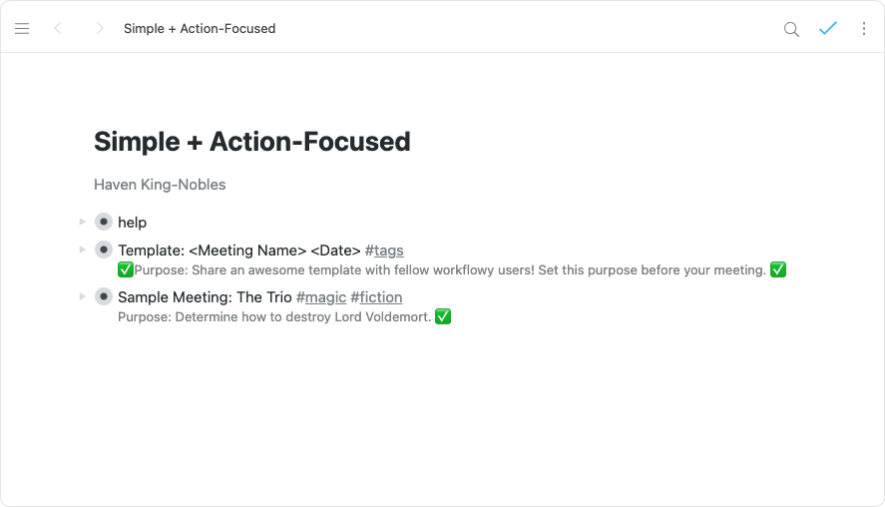Expand the Template item arrow
Viewport: 885px width, 507px height.
82,250
